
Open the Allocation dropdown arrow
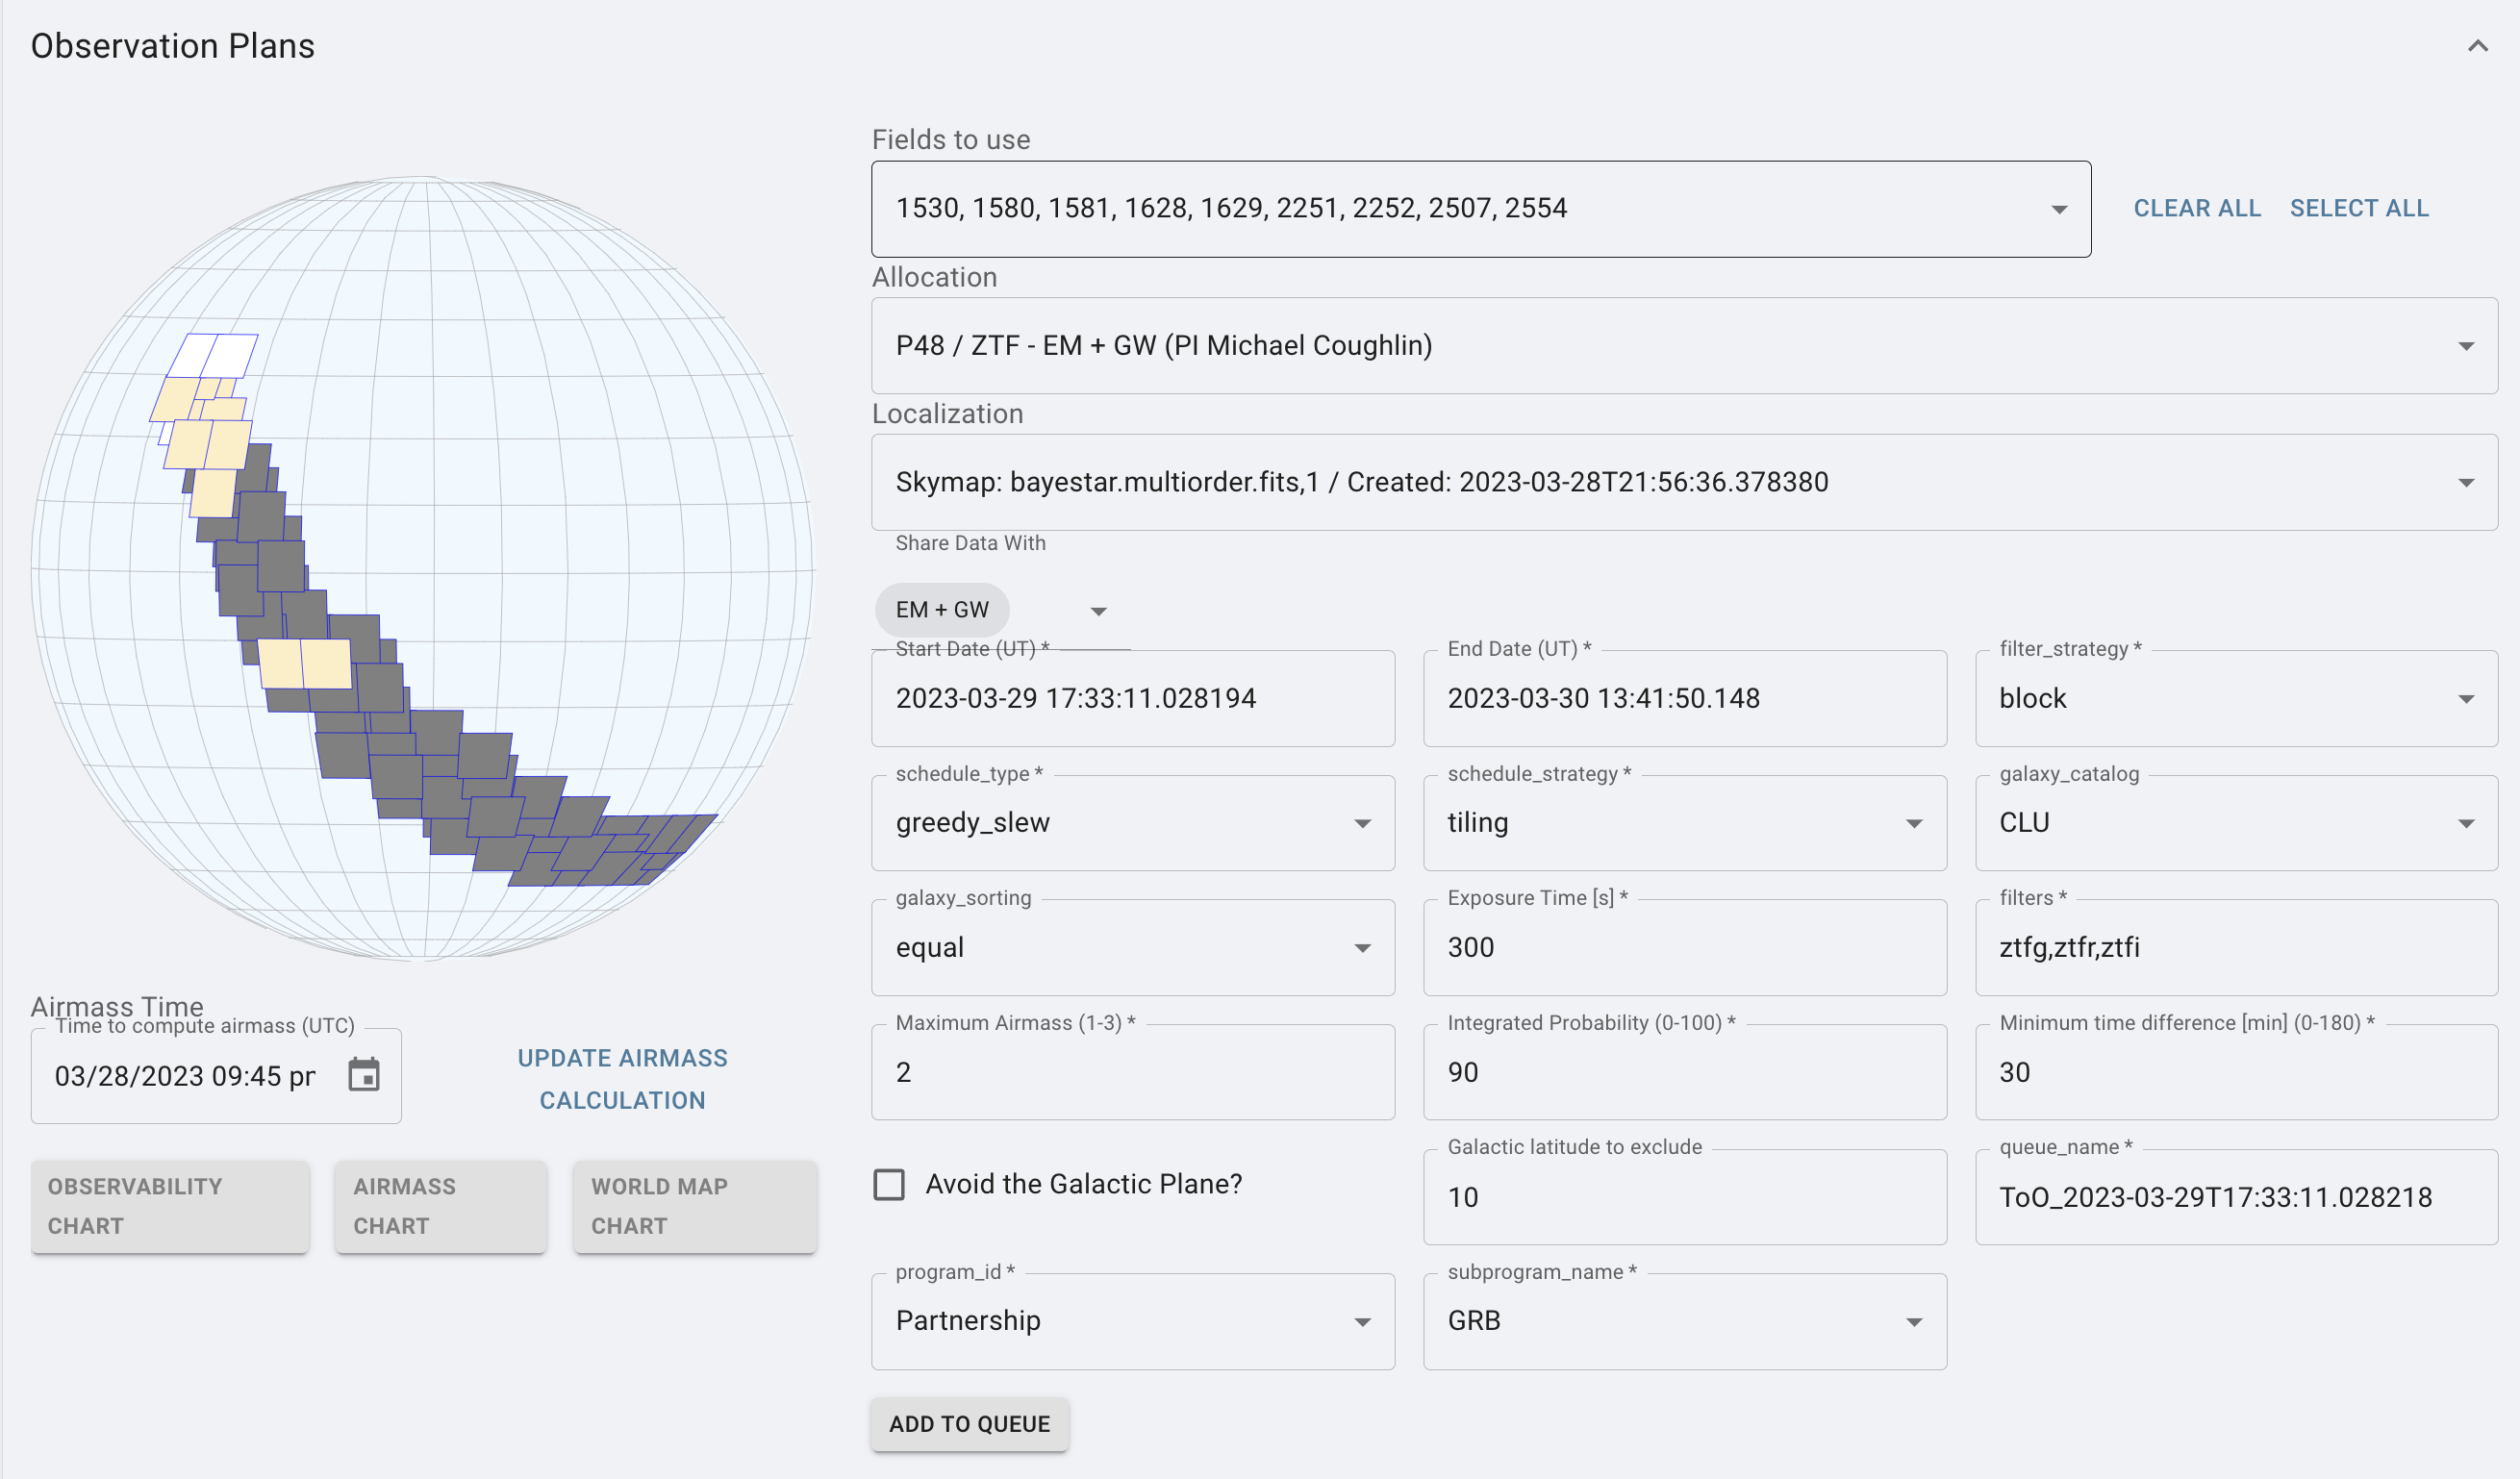pos(2465,346)
